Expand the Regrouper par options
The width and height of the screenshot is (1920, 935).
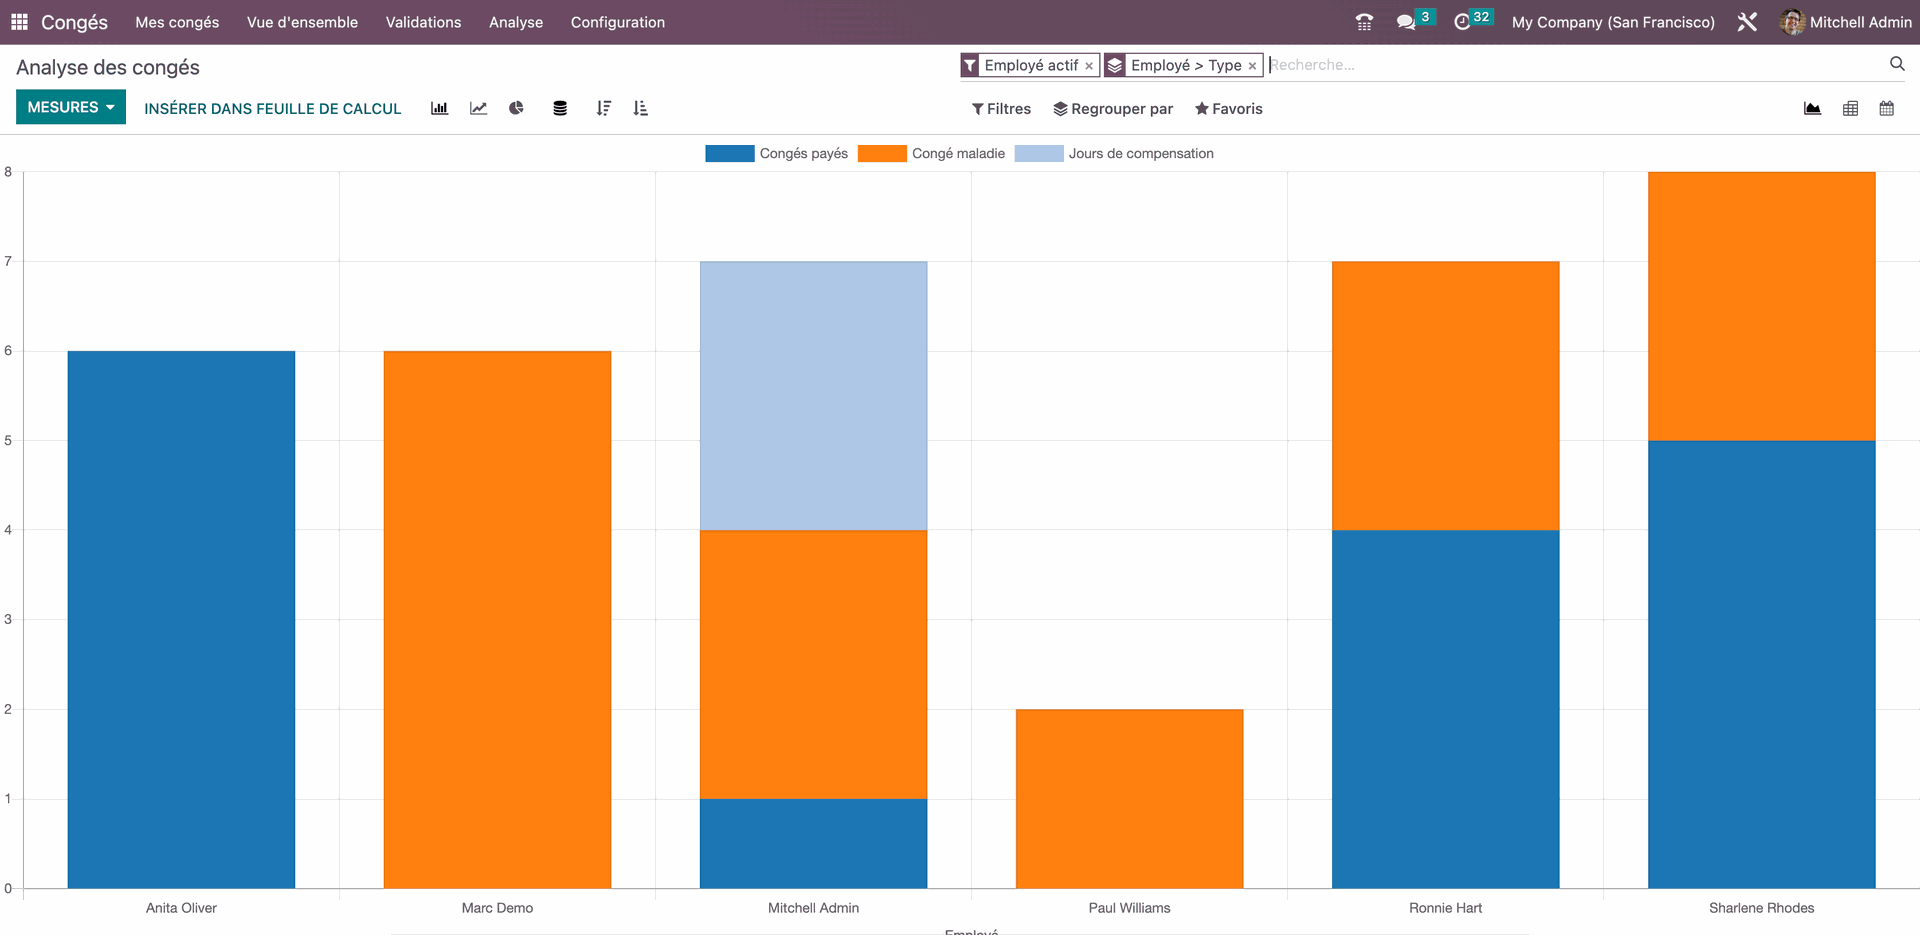click(1113, 108)
